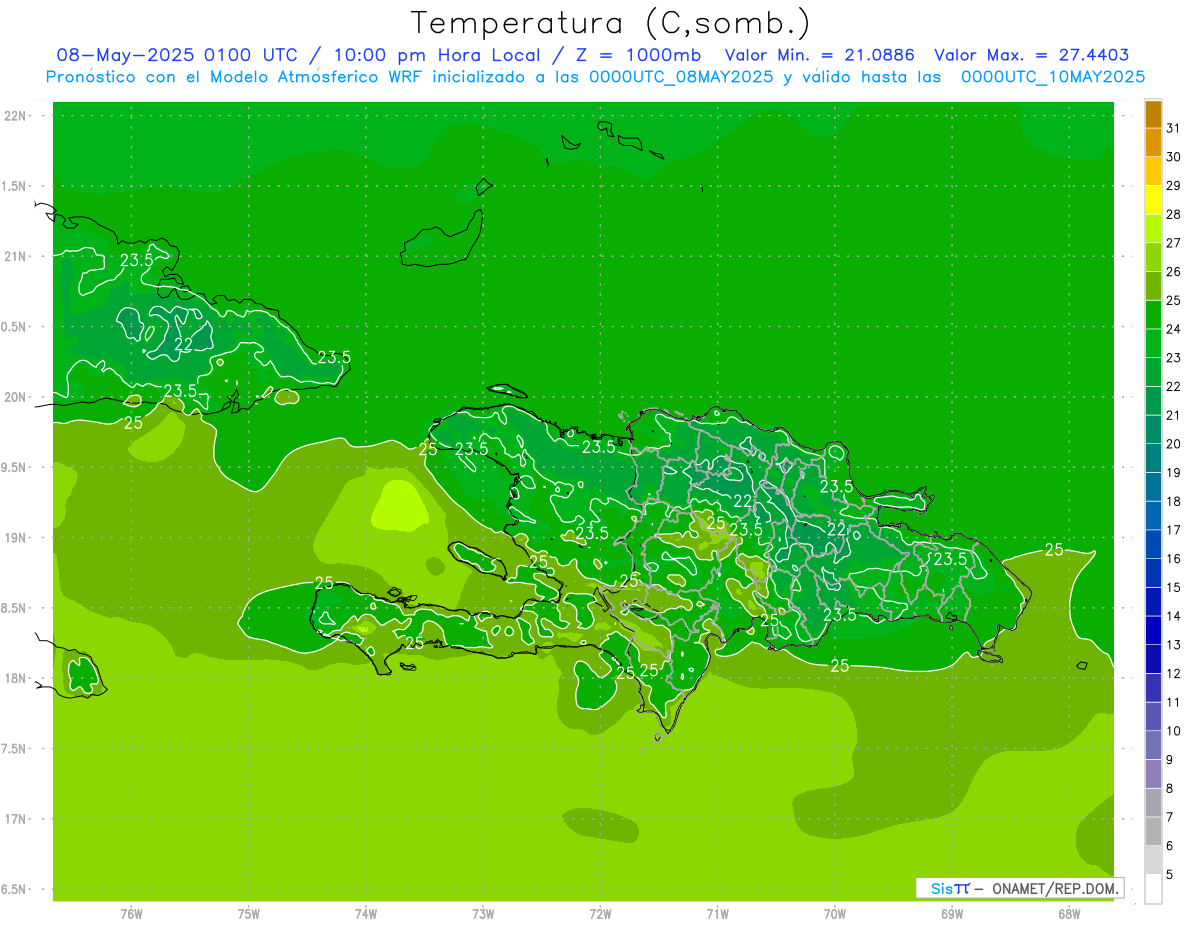Click the 76W longitude axis label

[131, 914]
